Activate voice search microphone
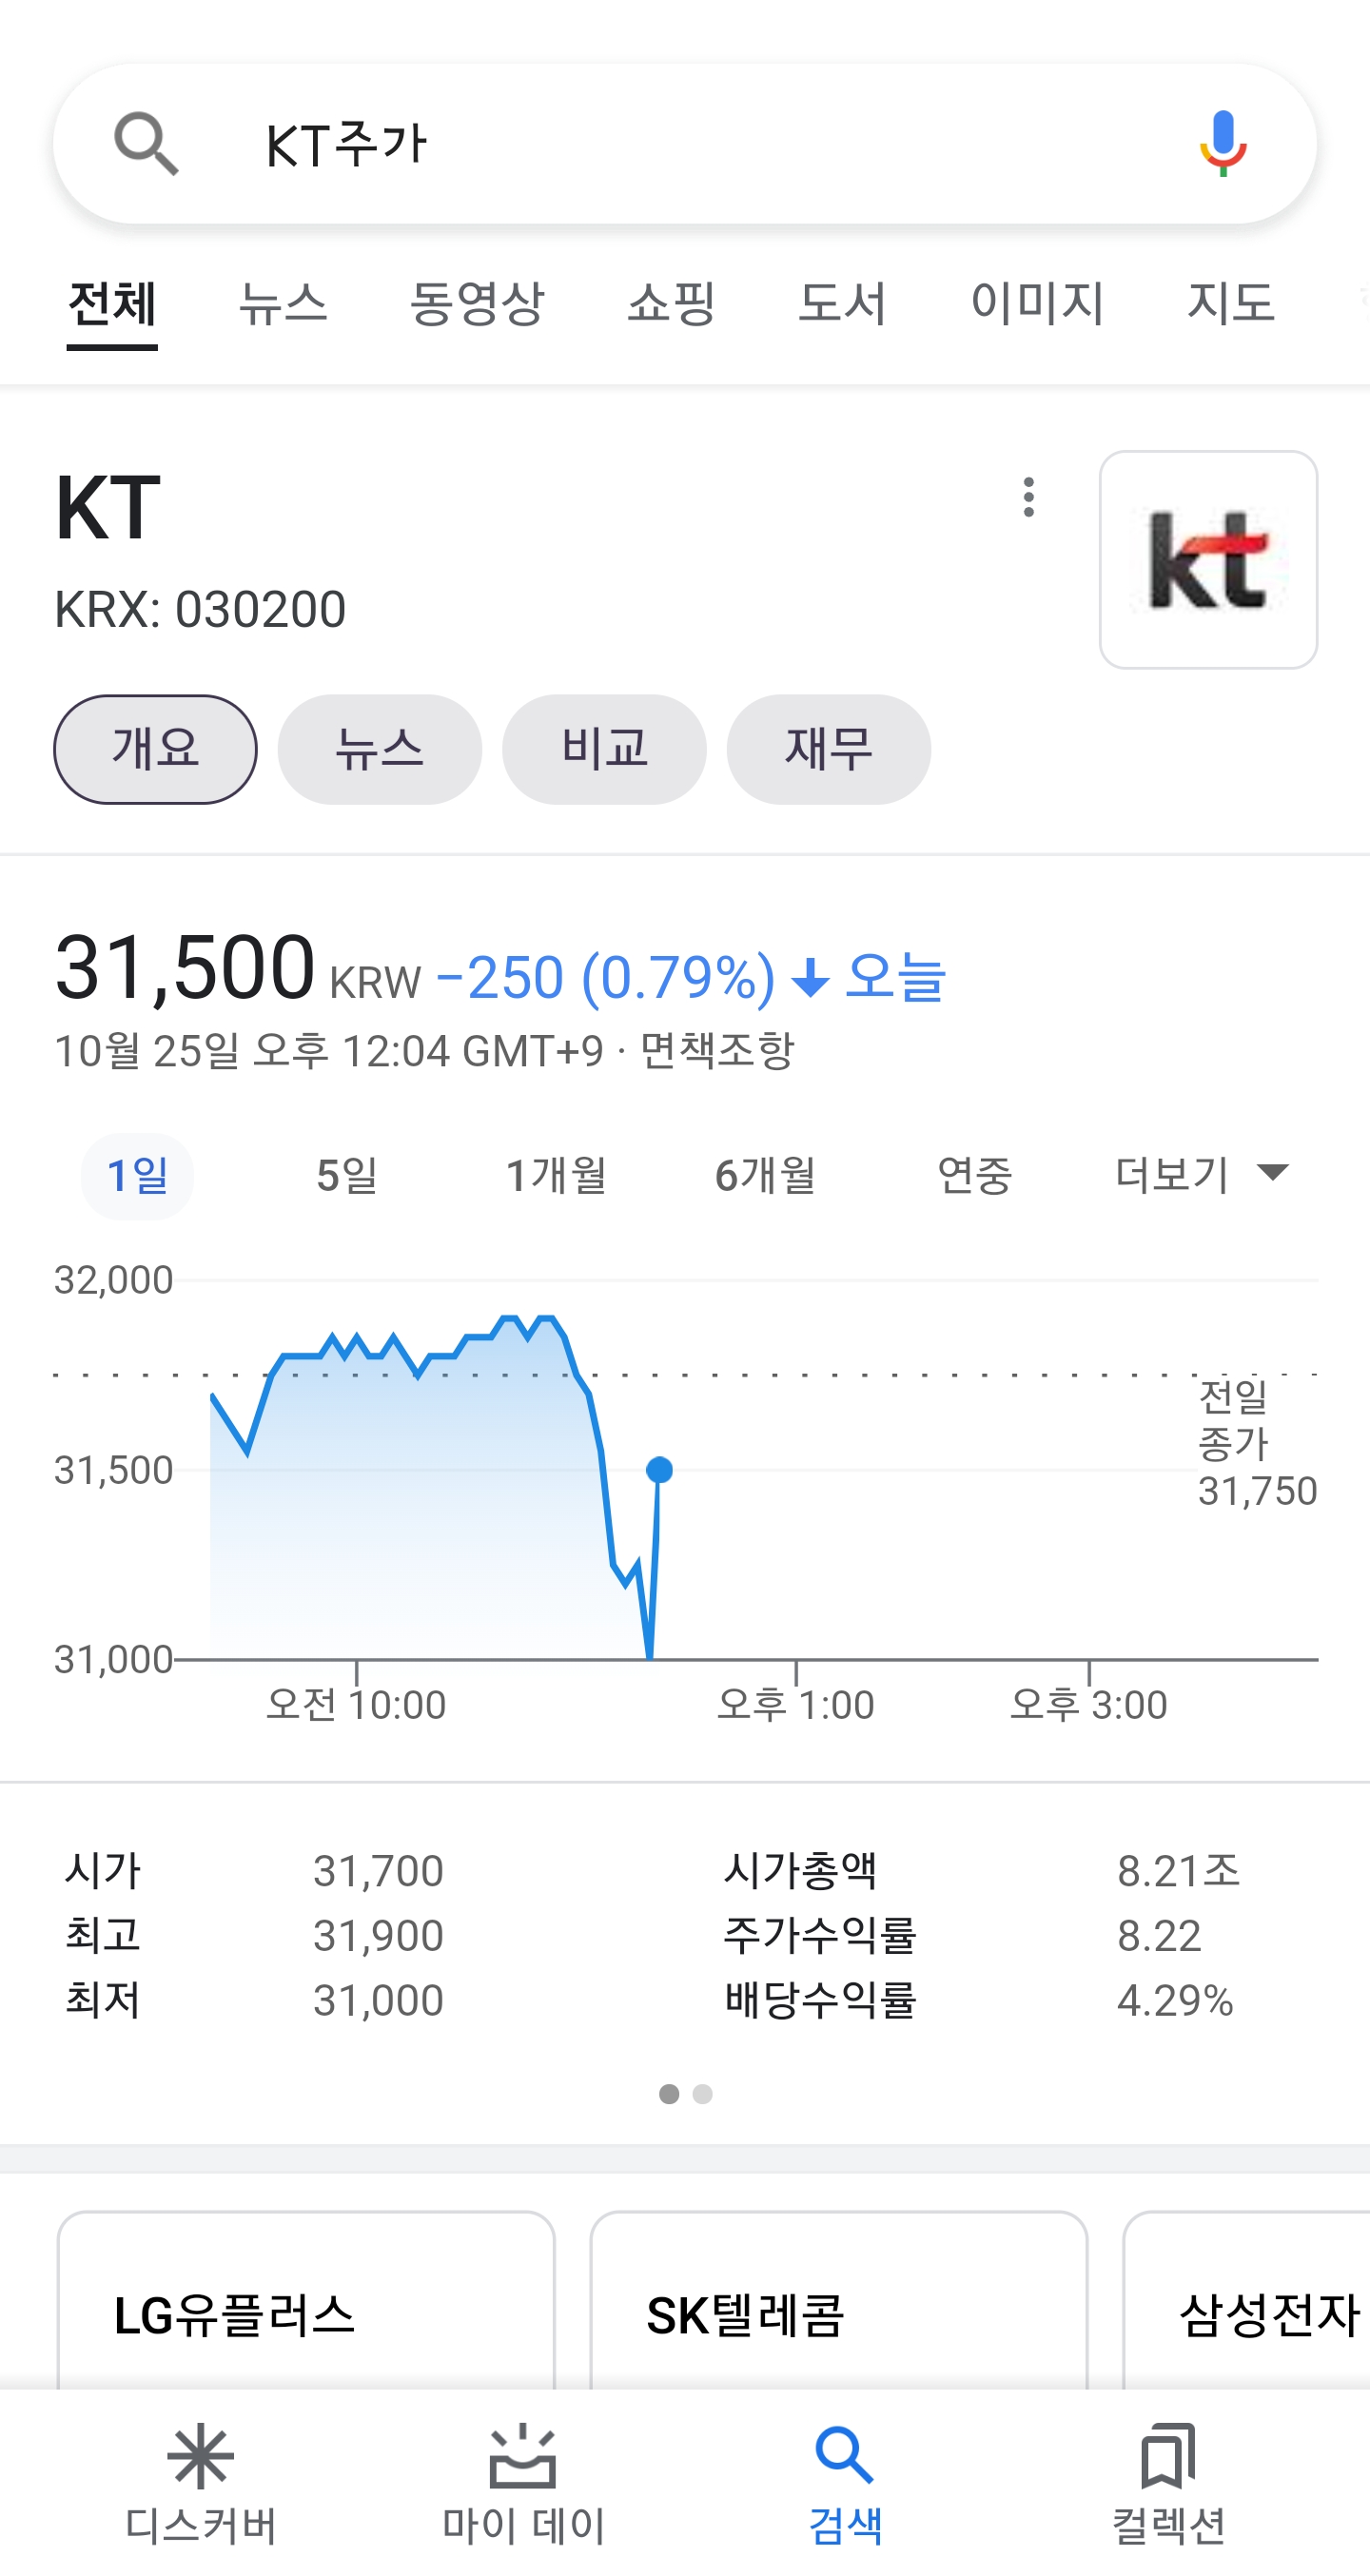The height and width of the screenshot is (2576, 1370). tap(1222, 144)
